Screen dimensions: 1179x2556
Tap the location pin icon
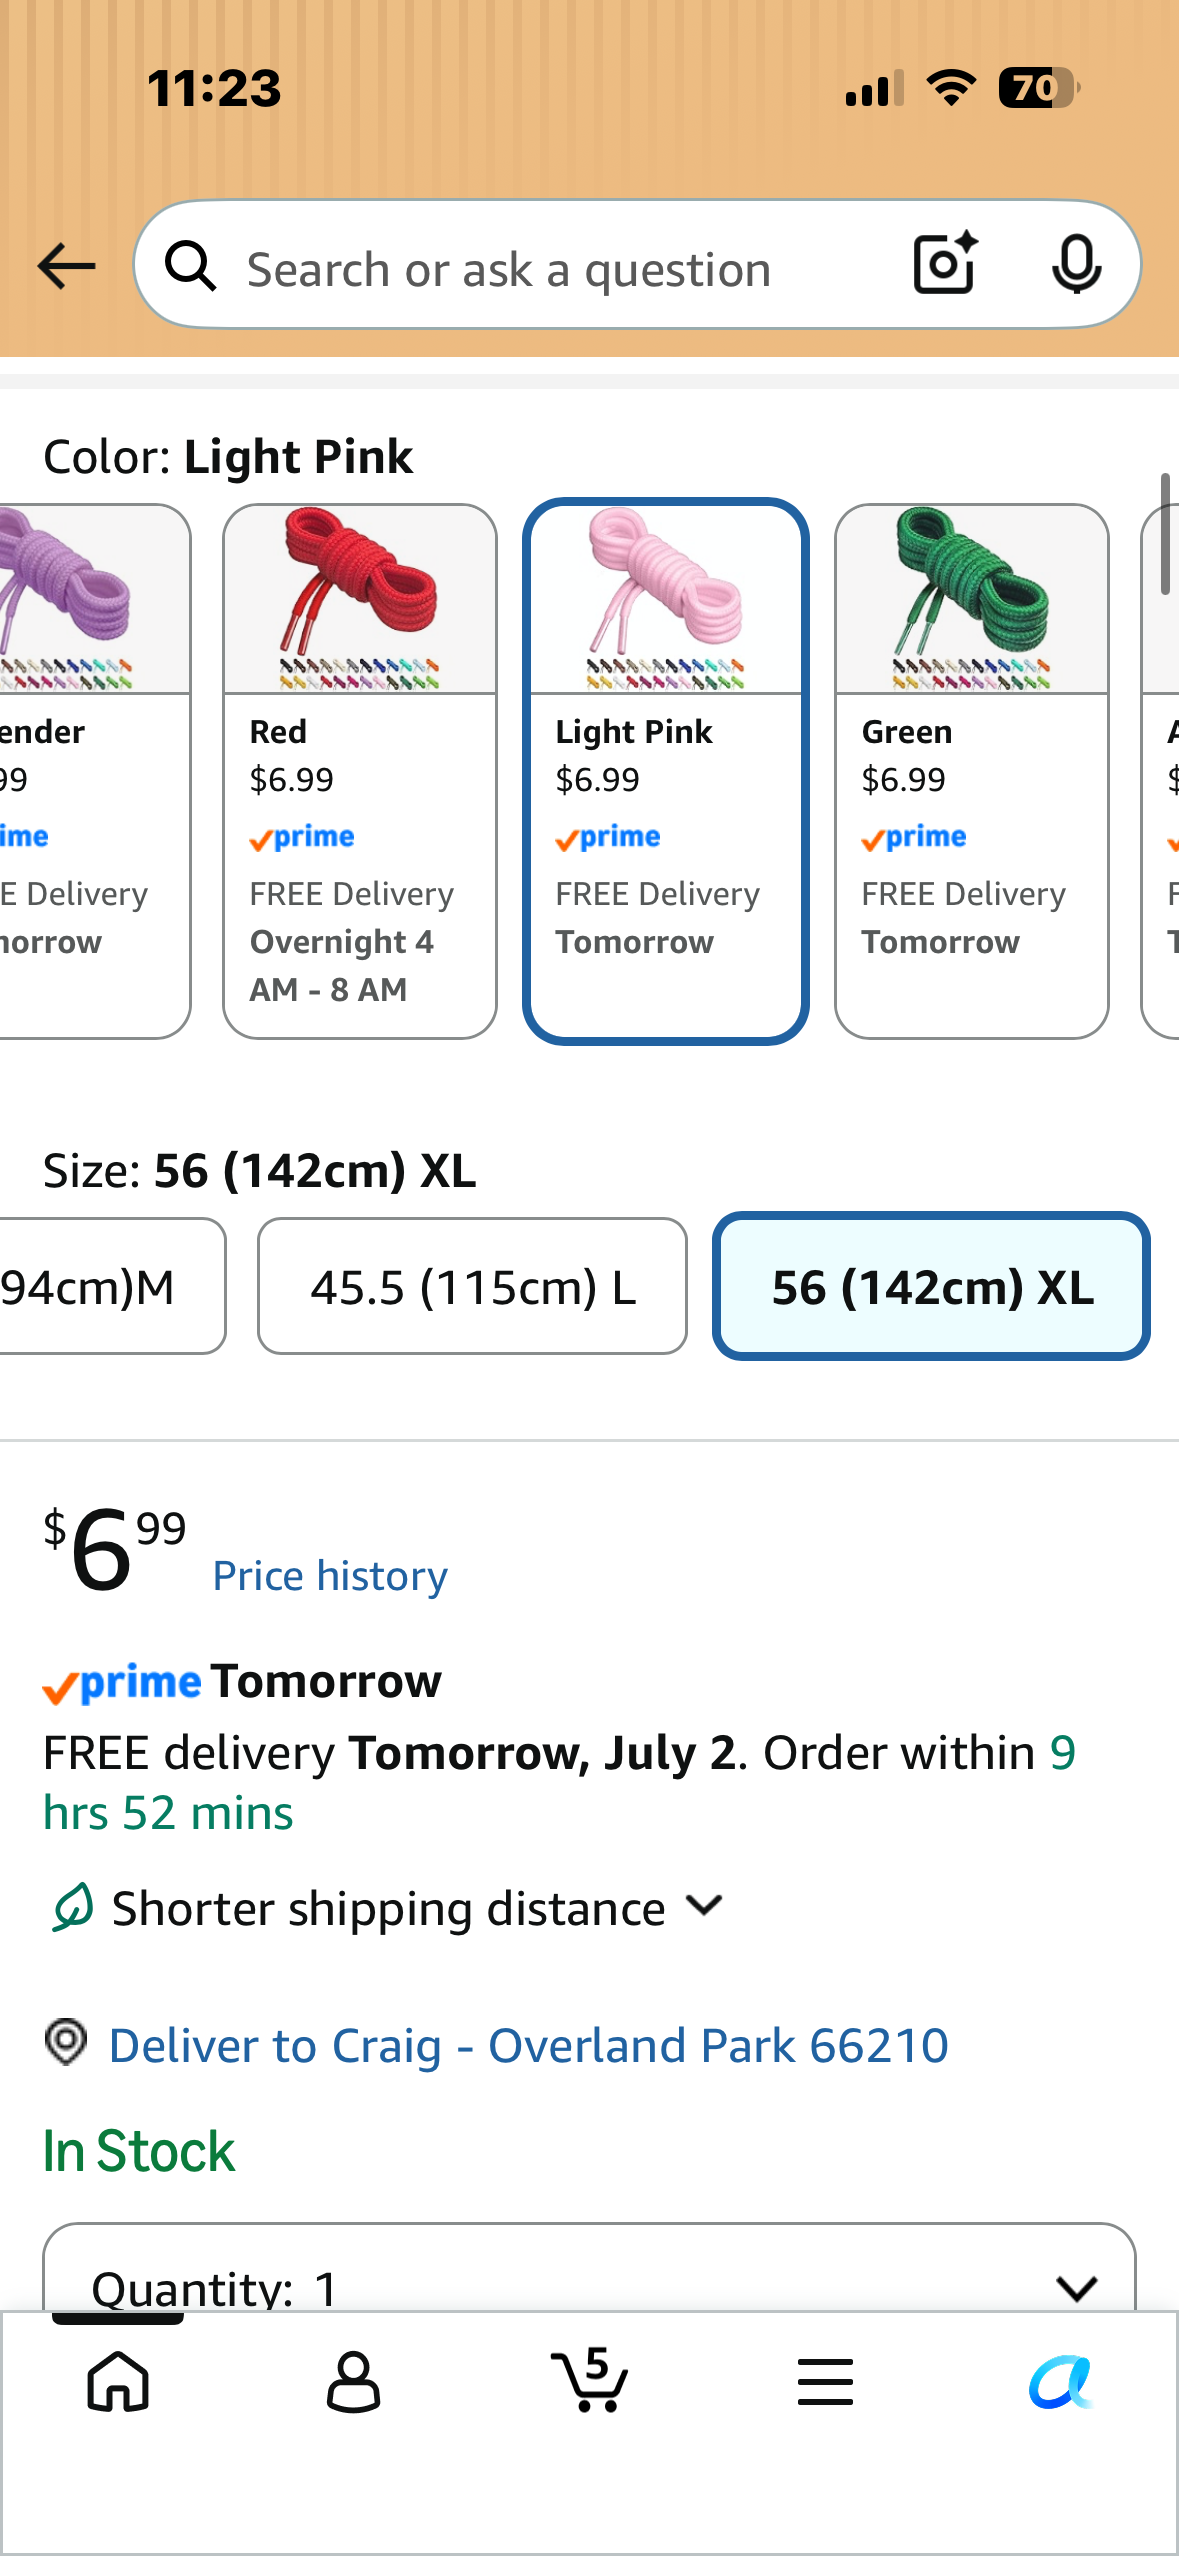point(66,2042)
